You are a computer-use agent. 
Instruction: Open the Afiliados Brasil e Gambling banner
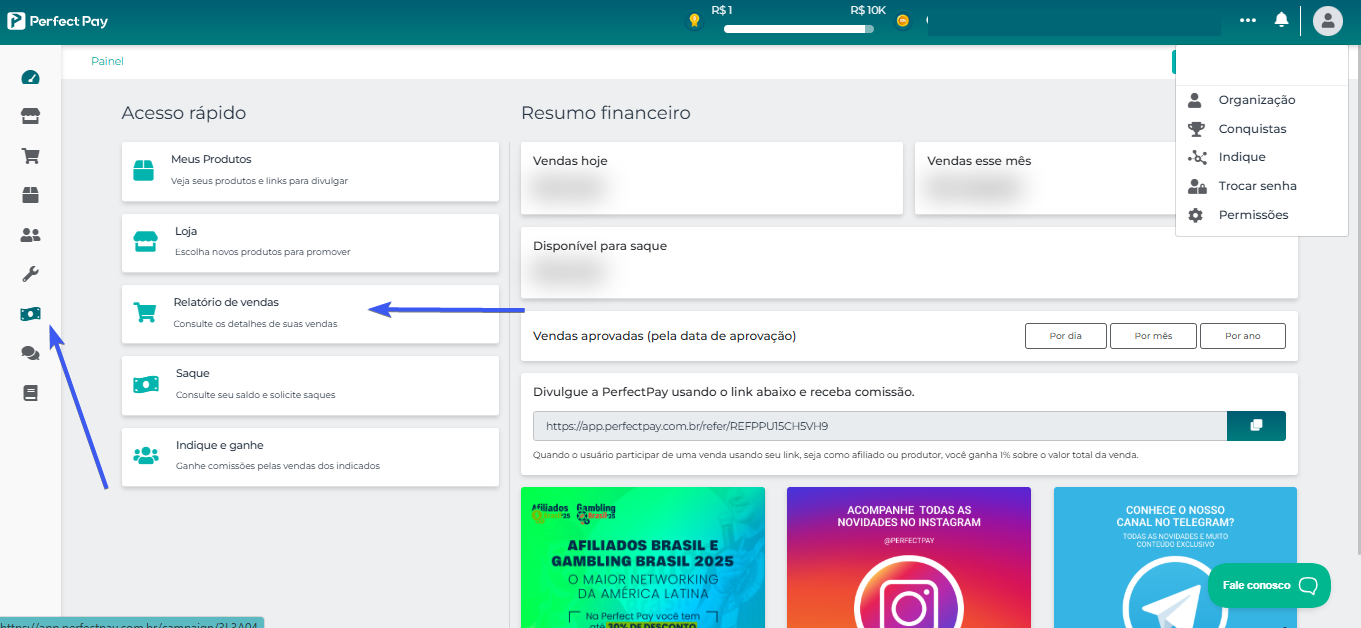[643, 557]
